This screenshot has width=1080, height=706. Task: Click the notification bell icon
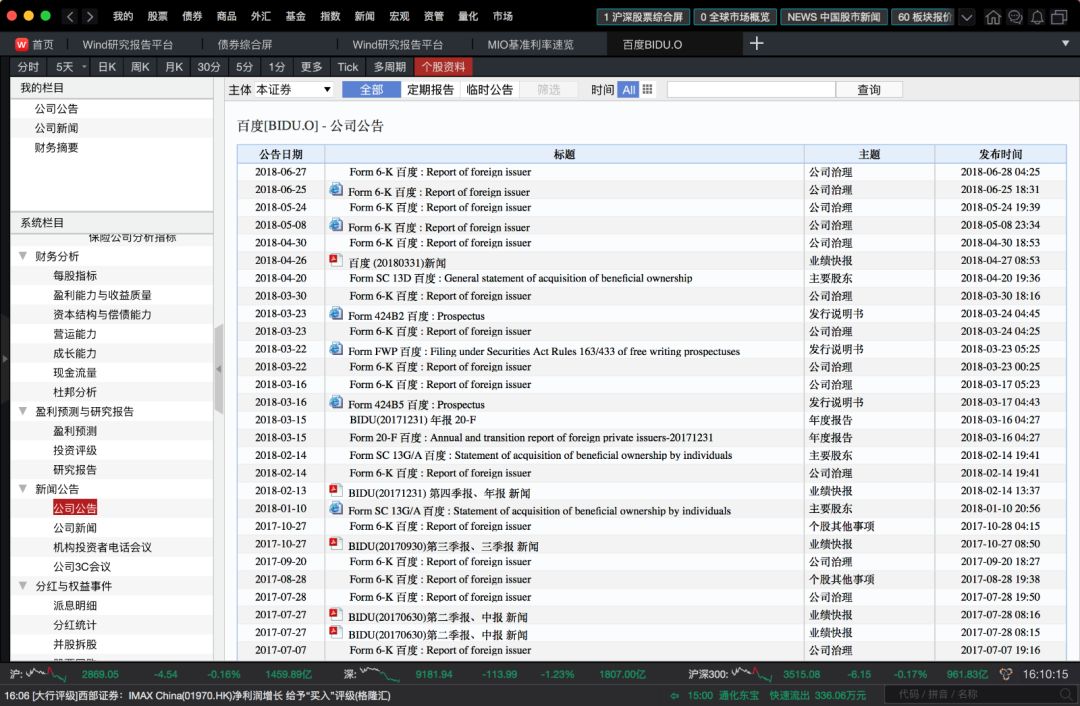(1037, 17)
